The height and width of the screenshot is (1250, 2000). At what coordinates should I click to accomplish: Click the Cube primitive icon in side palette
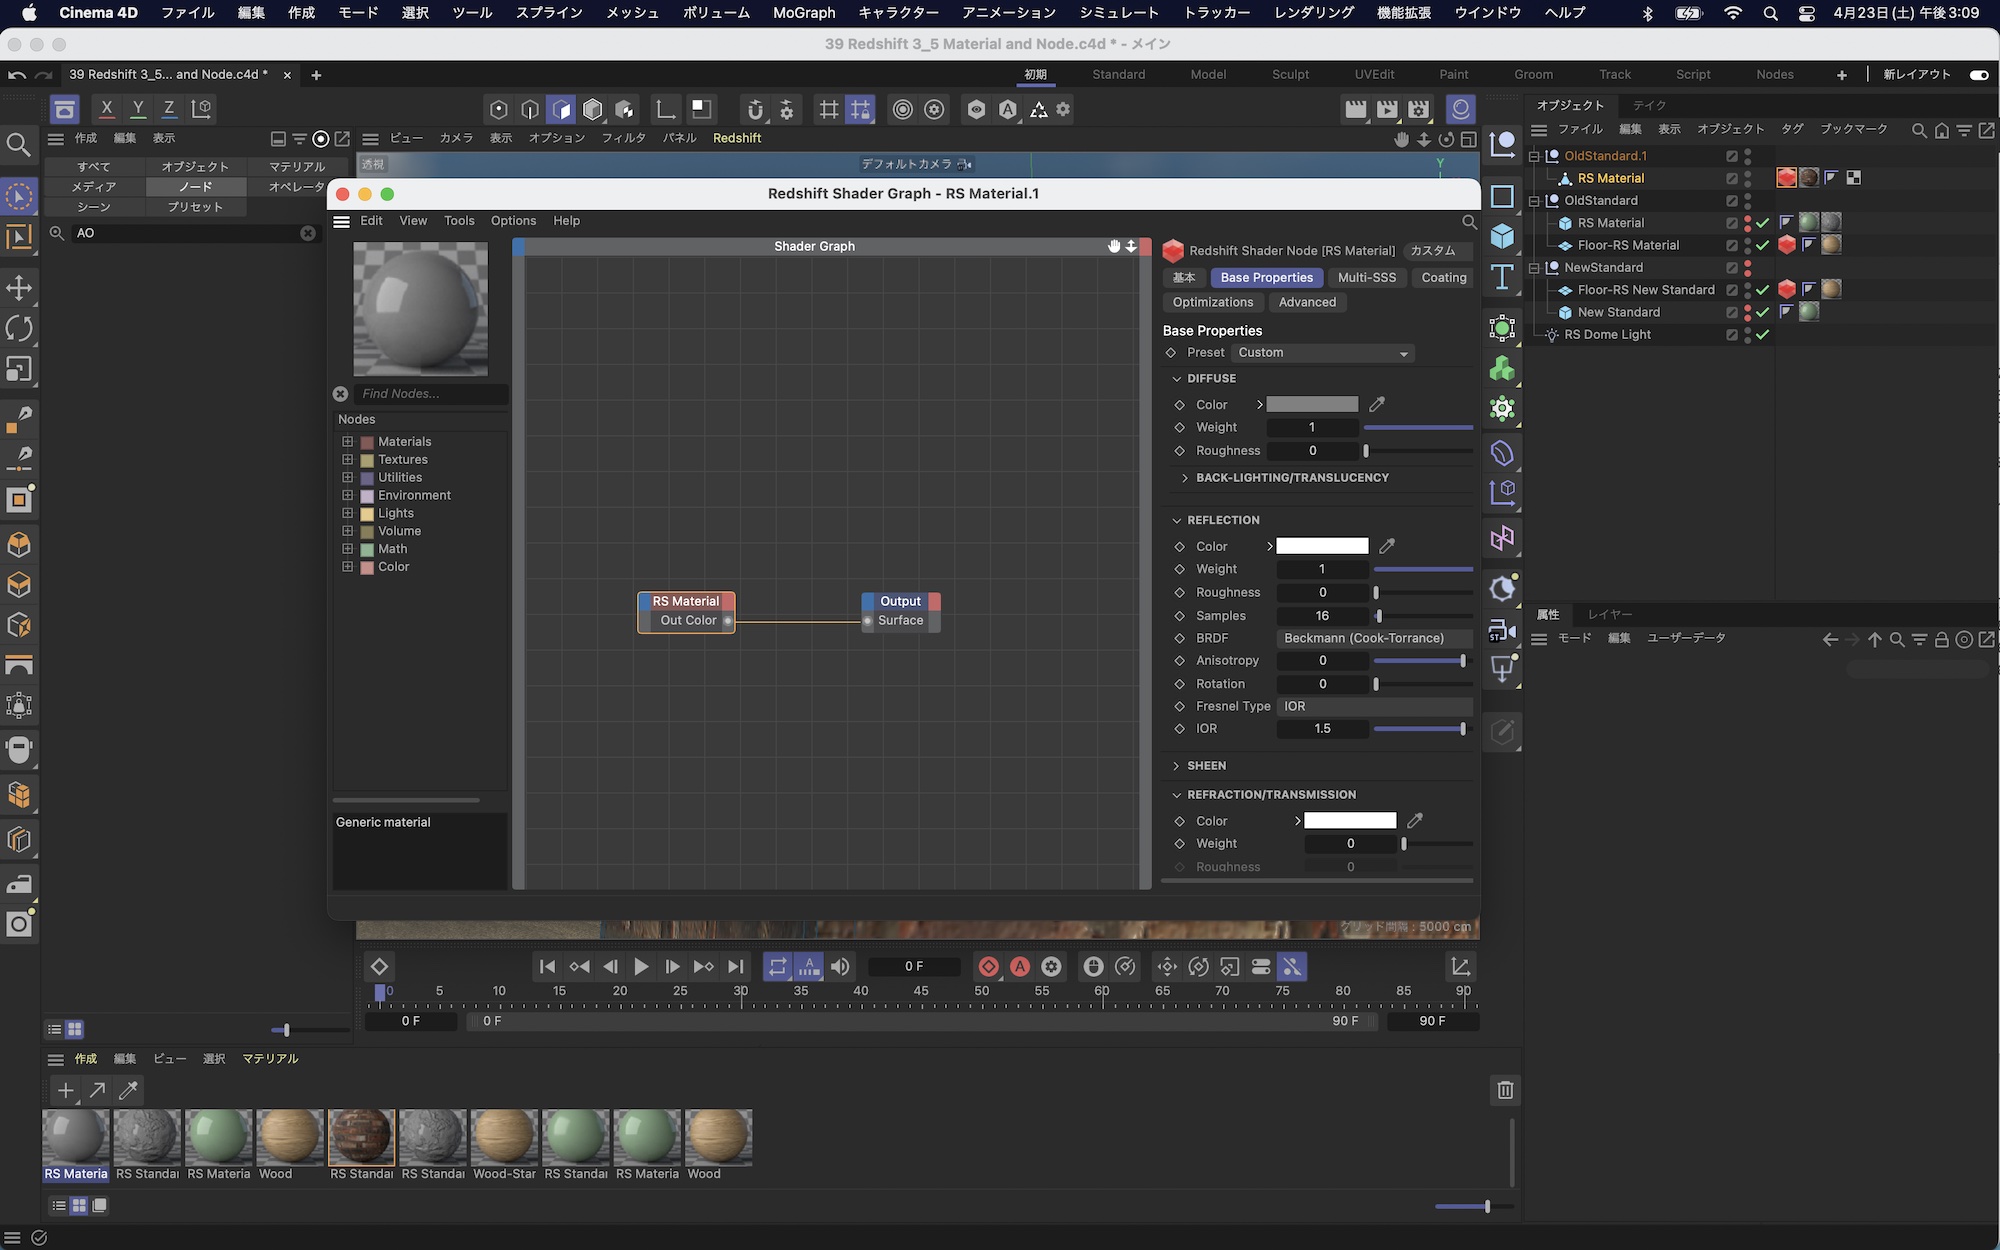pos(1502,237)
